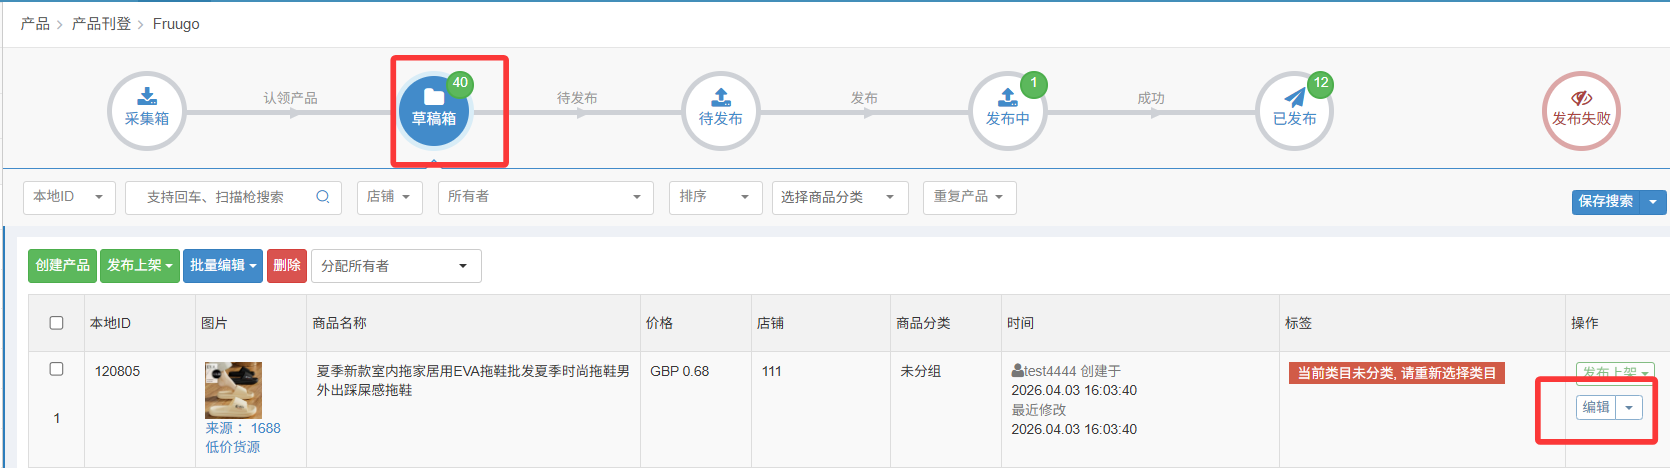This screenshot has width=1670, height=468.
Task: Click 产品刊登 in the breadcrumb
Action: pos(101,24)
